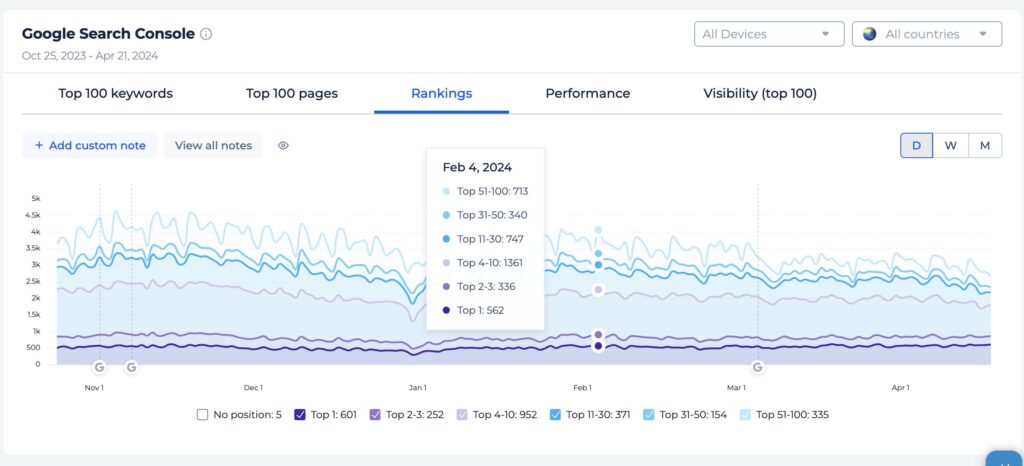Open the All Devices dropdown

769,34
